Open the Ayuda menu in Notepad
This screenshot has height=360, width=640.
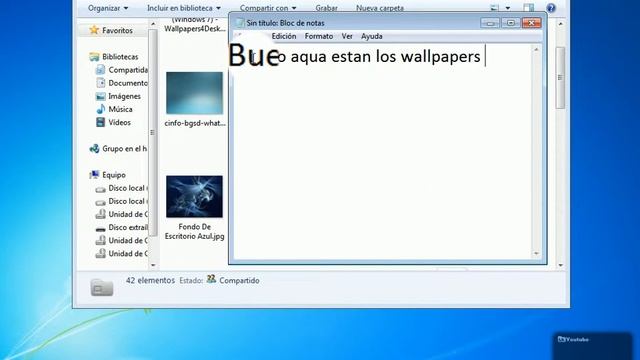coord(371,36)
